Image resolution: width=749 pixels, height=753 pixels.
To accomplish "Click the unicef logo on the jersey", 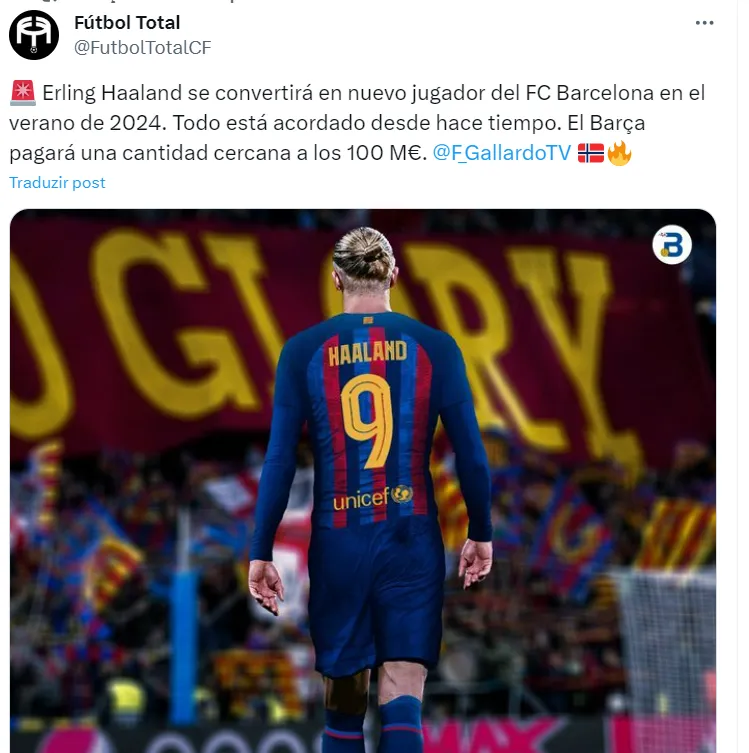I will (x=373, y=498).
